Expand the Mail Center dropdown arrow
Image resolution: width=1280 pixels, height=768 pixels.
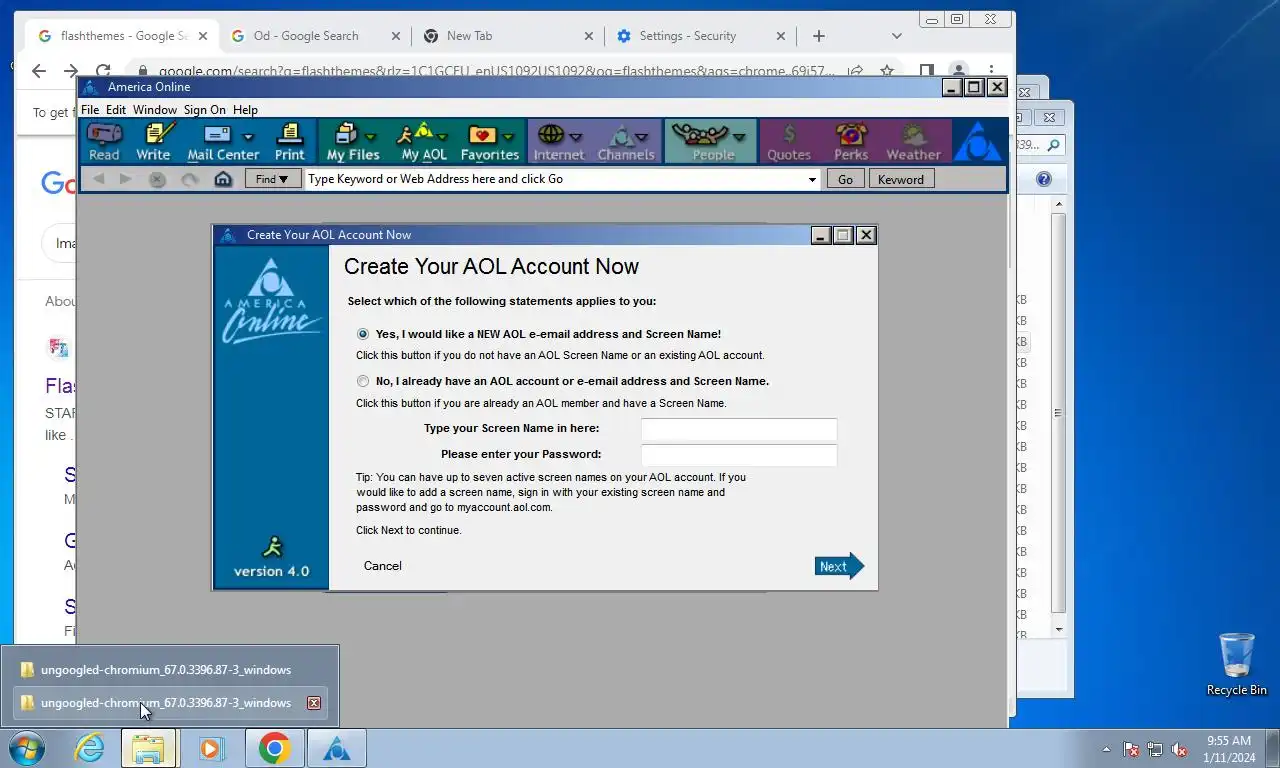[248, 137]
